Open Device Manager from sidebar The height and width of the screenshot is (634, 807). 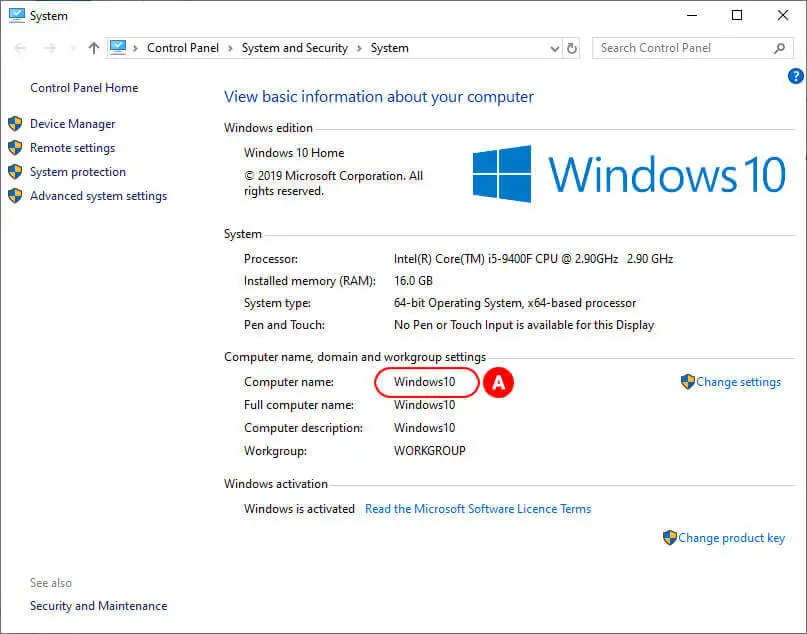click(73, 124)
